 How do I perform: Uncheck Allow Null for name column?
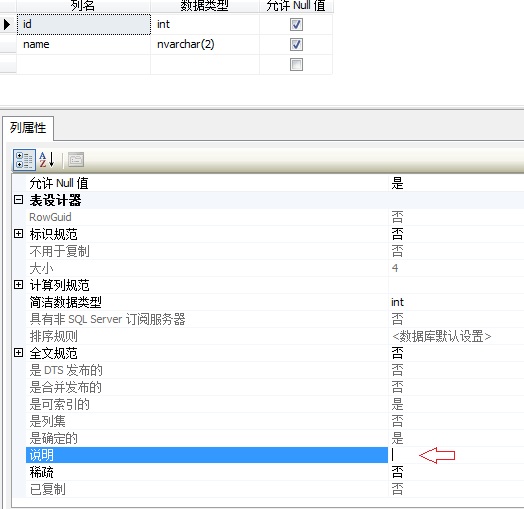click(296, 44)
